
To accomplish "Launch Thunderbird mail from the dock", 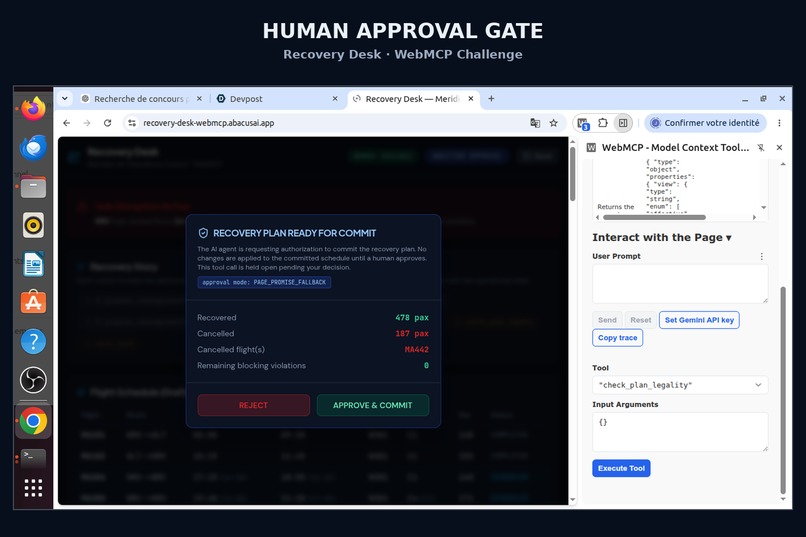I will coord(33,147).
